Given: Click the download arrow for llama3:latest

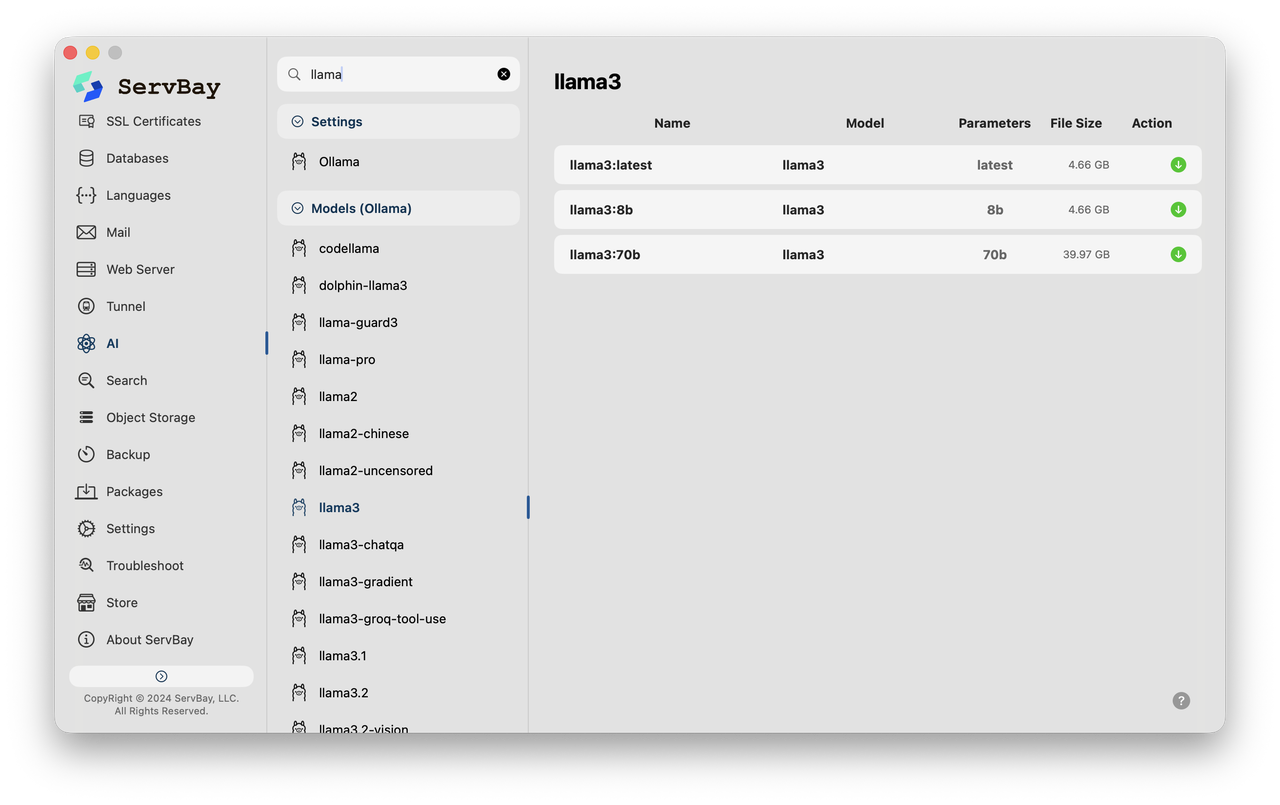Looking at the screenshot, I should pyautogui.click(x=1178, y=165).
